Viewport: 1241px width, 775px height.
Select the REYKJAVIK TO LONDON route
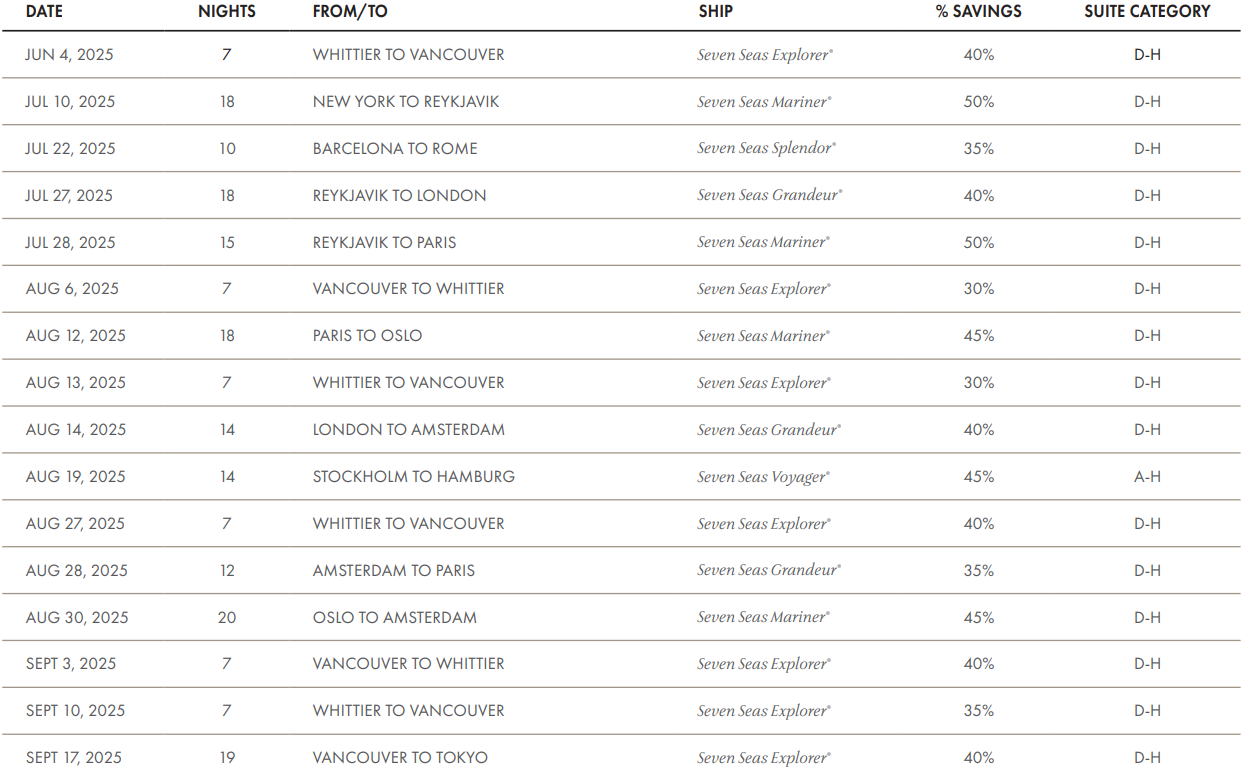coord(399,196)
